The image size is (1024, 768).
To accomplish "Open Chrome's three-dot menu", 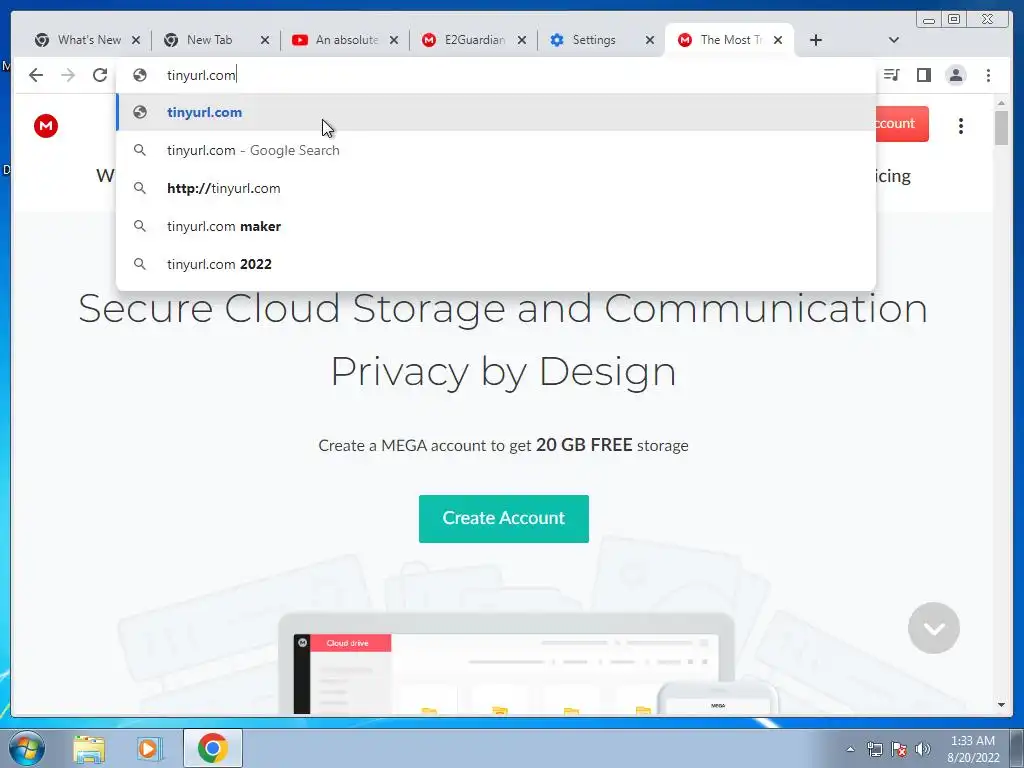I will [x=989, y=75].
